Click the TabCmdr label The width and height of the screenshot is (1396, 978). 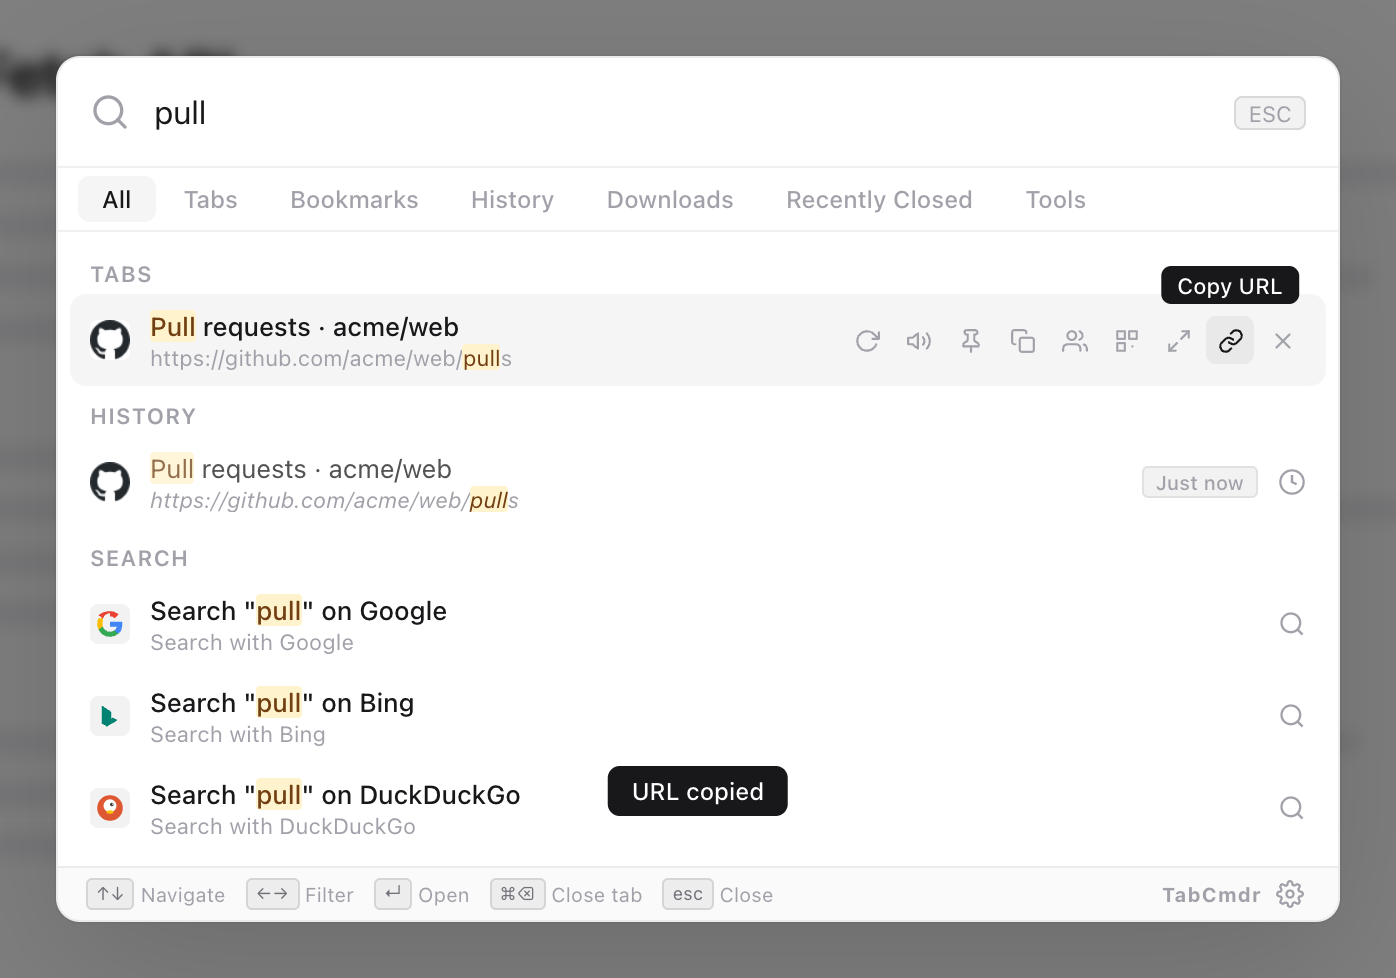[1211, 895]
